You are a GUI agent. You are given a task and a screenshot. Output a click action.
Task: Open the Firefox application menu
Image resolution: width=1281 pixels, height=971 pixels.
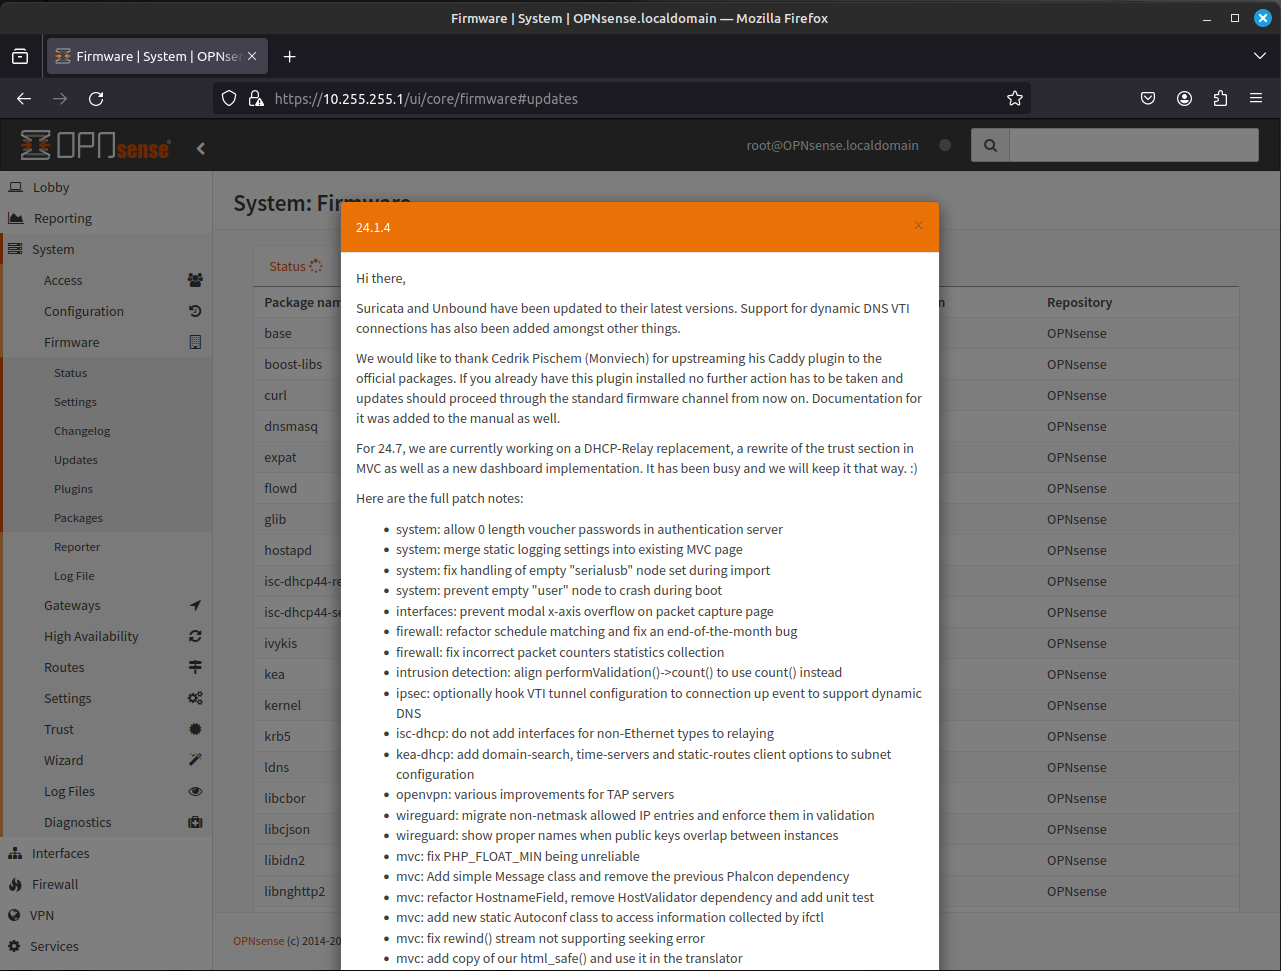coord(1256,98)
